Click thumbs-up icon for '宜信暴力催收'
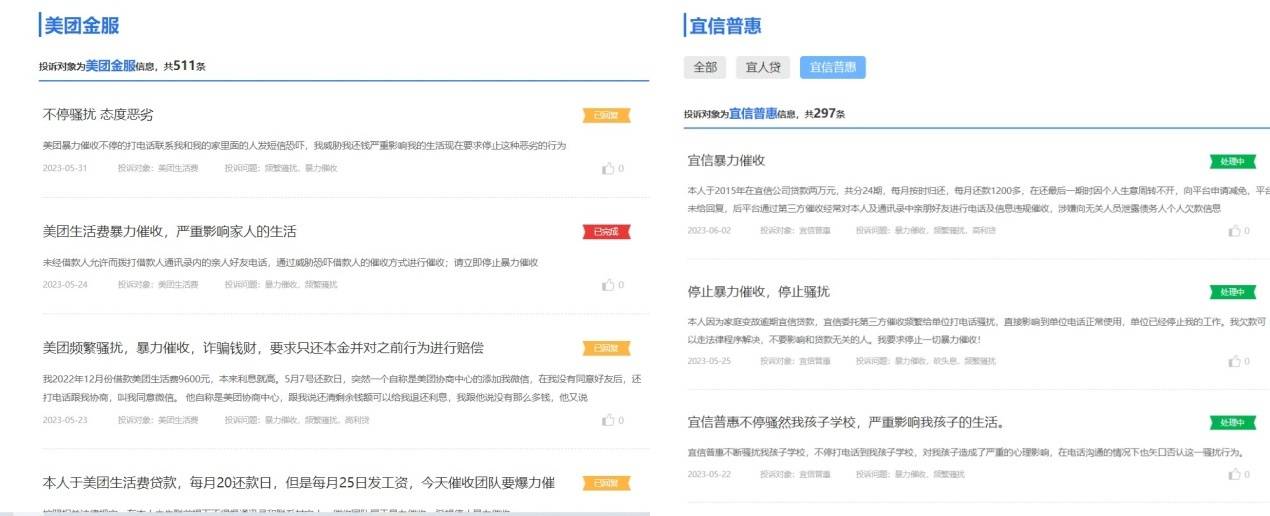 (x=1233, y=231)
